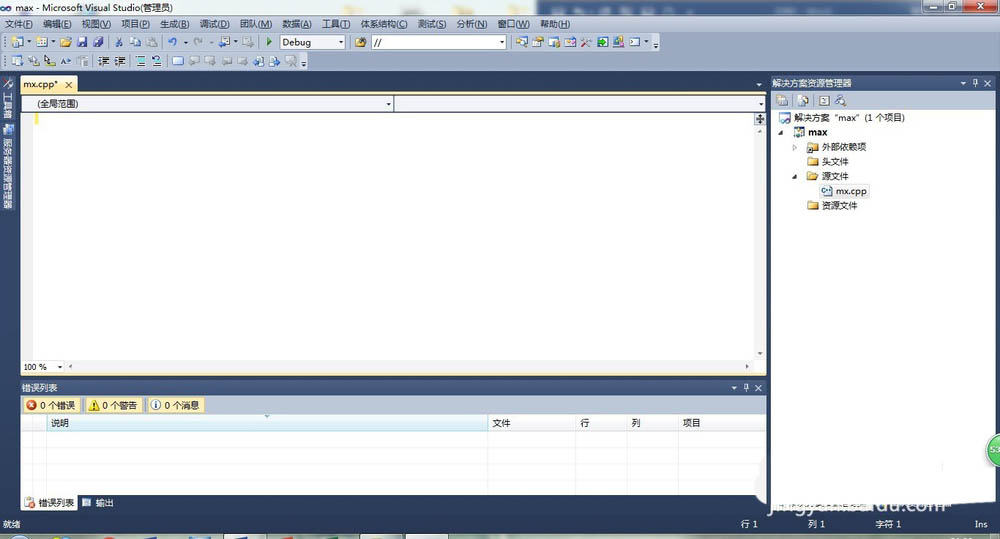Sort by the 项目 column header
Screen dimensions: 1000x539
tap(721, 423)
